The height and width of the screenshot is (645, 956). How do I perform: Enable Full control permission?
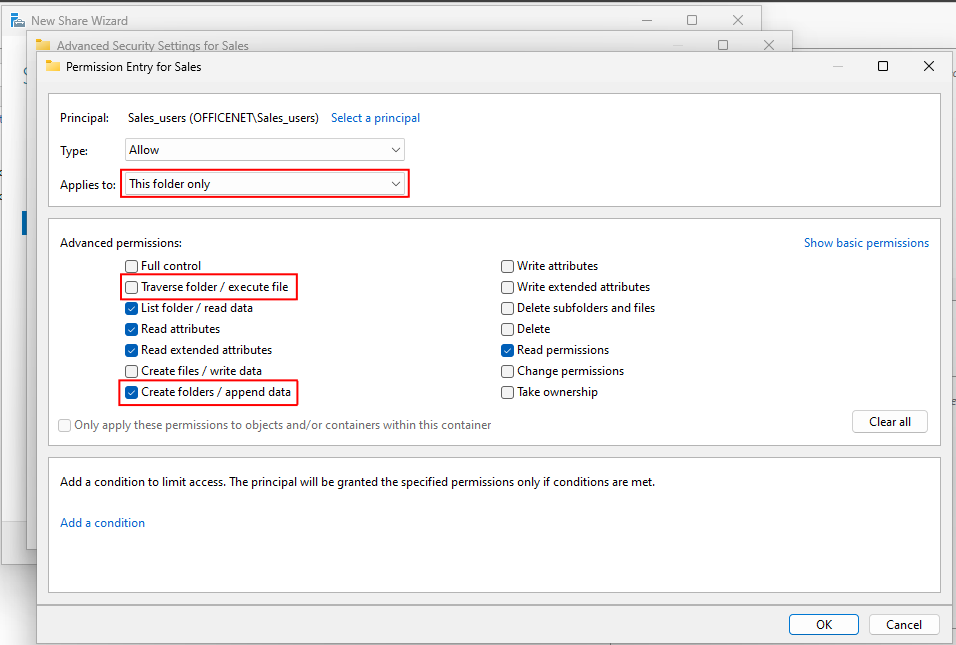[x=131, y=266]
